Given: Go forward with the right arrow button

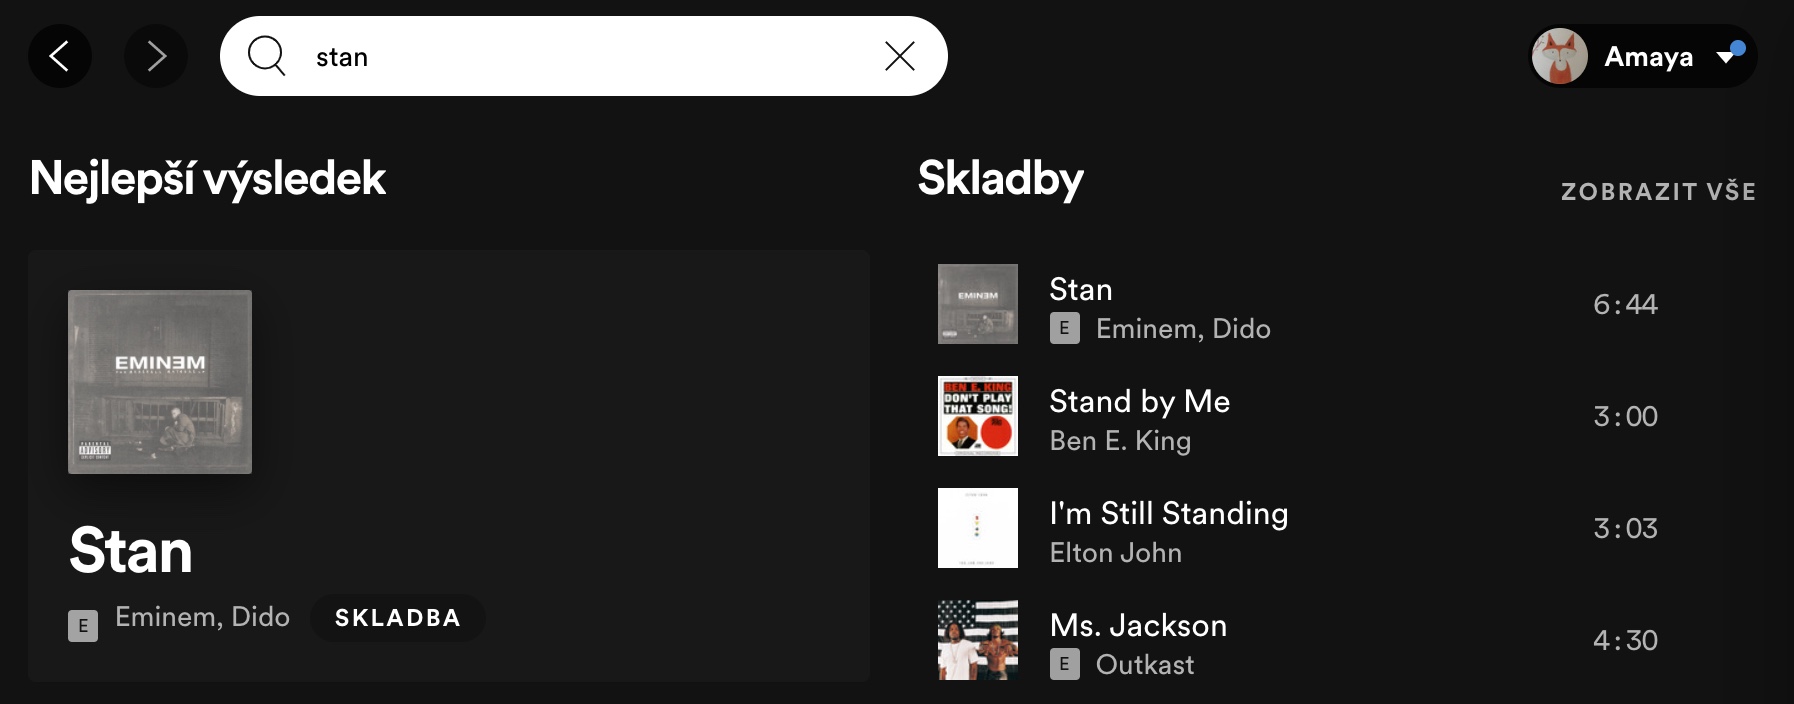Looking at the screenshot, I should pos(156,56).
